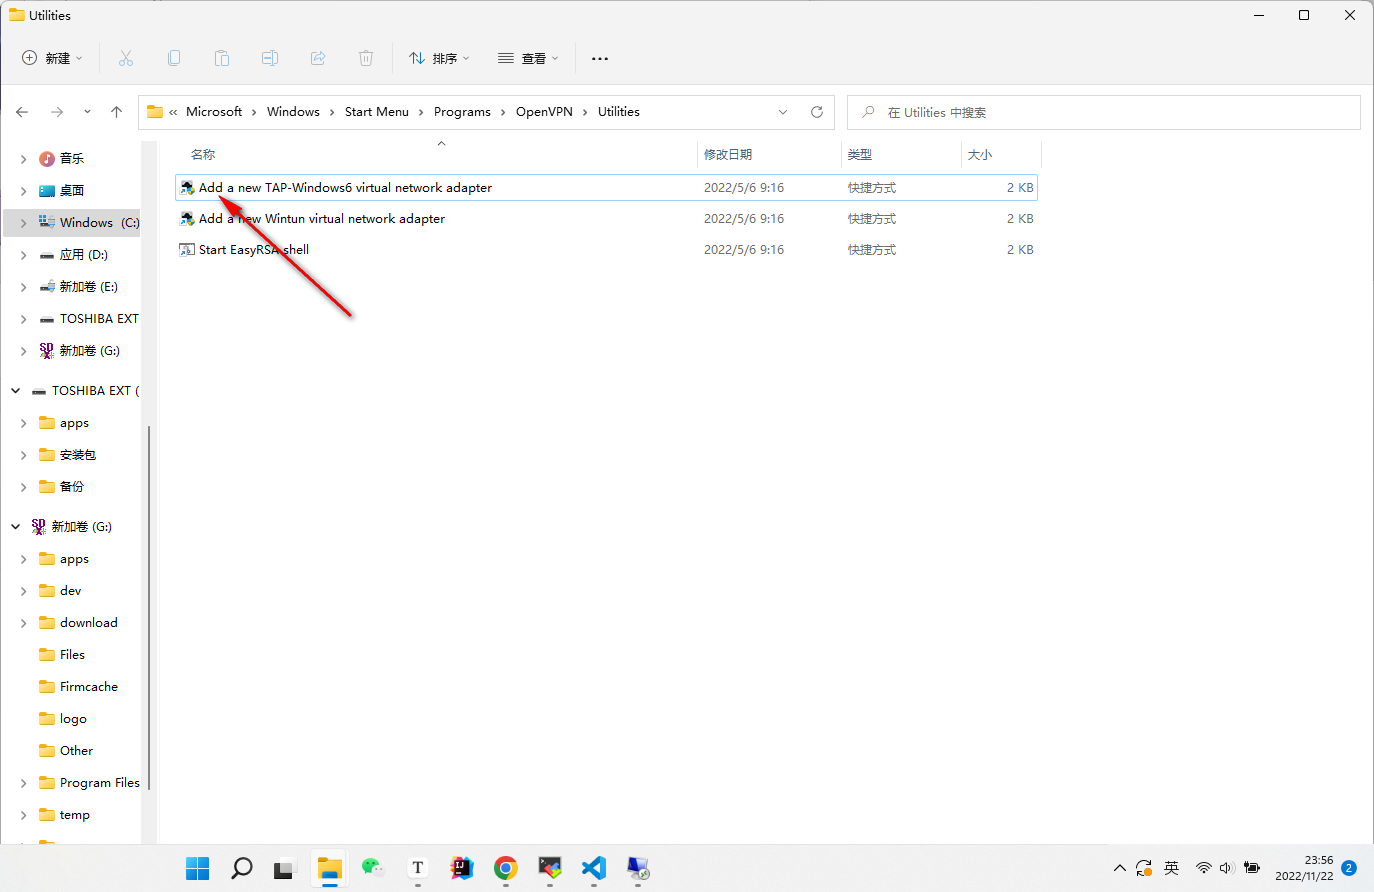The image size is (1374, 892).
Task: Open the temp folder in sidebar
Action: coord(74,814)
